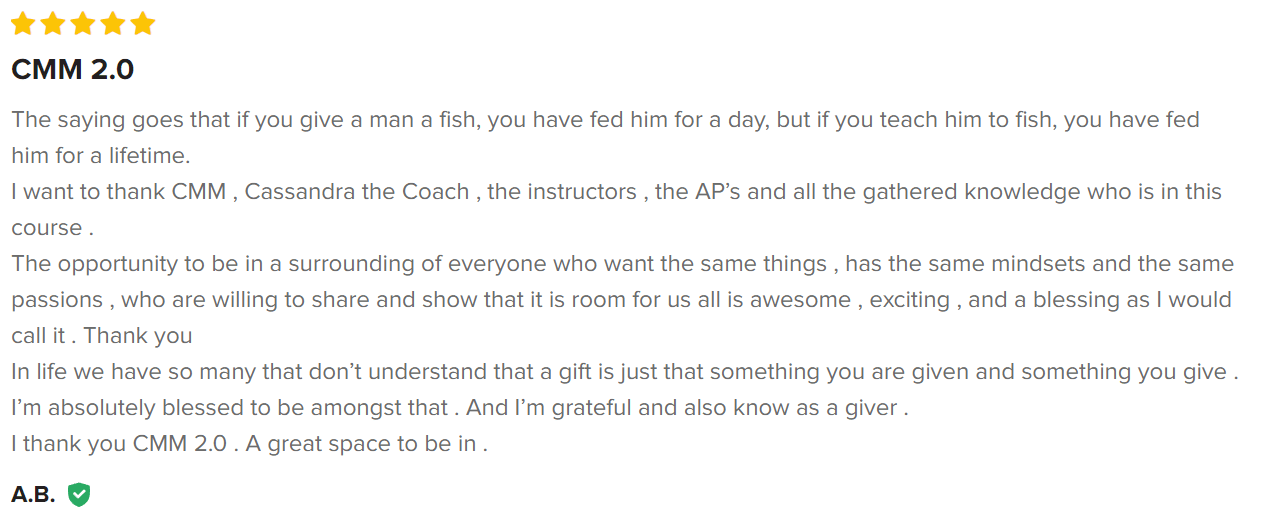The height and width of the screenshot is (521, 1274).
Task: Click the green verified shield badge
Action: (x=79, y=494)
